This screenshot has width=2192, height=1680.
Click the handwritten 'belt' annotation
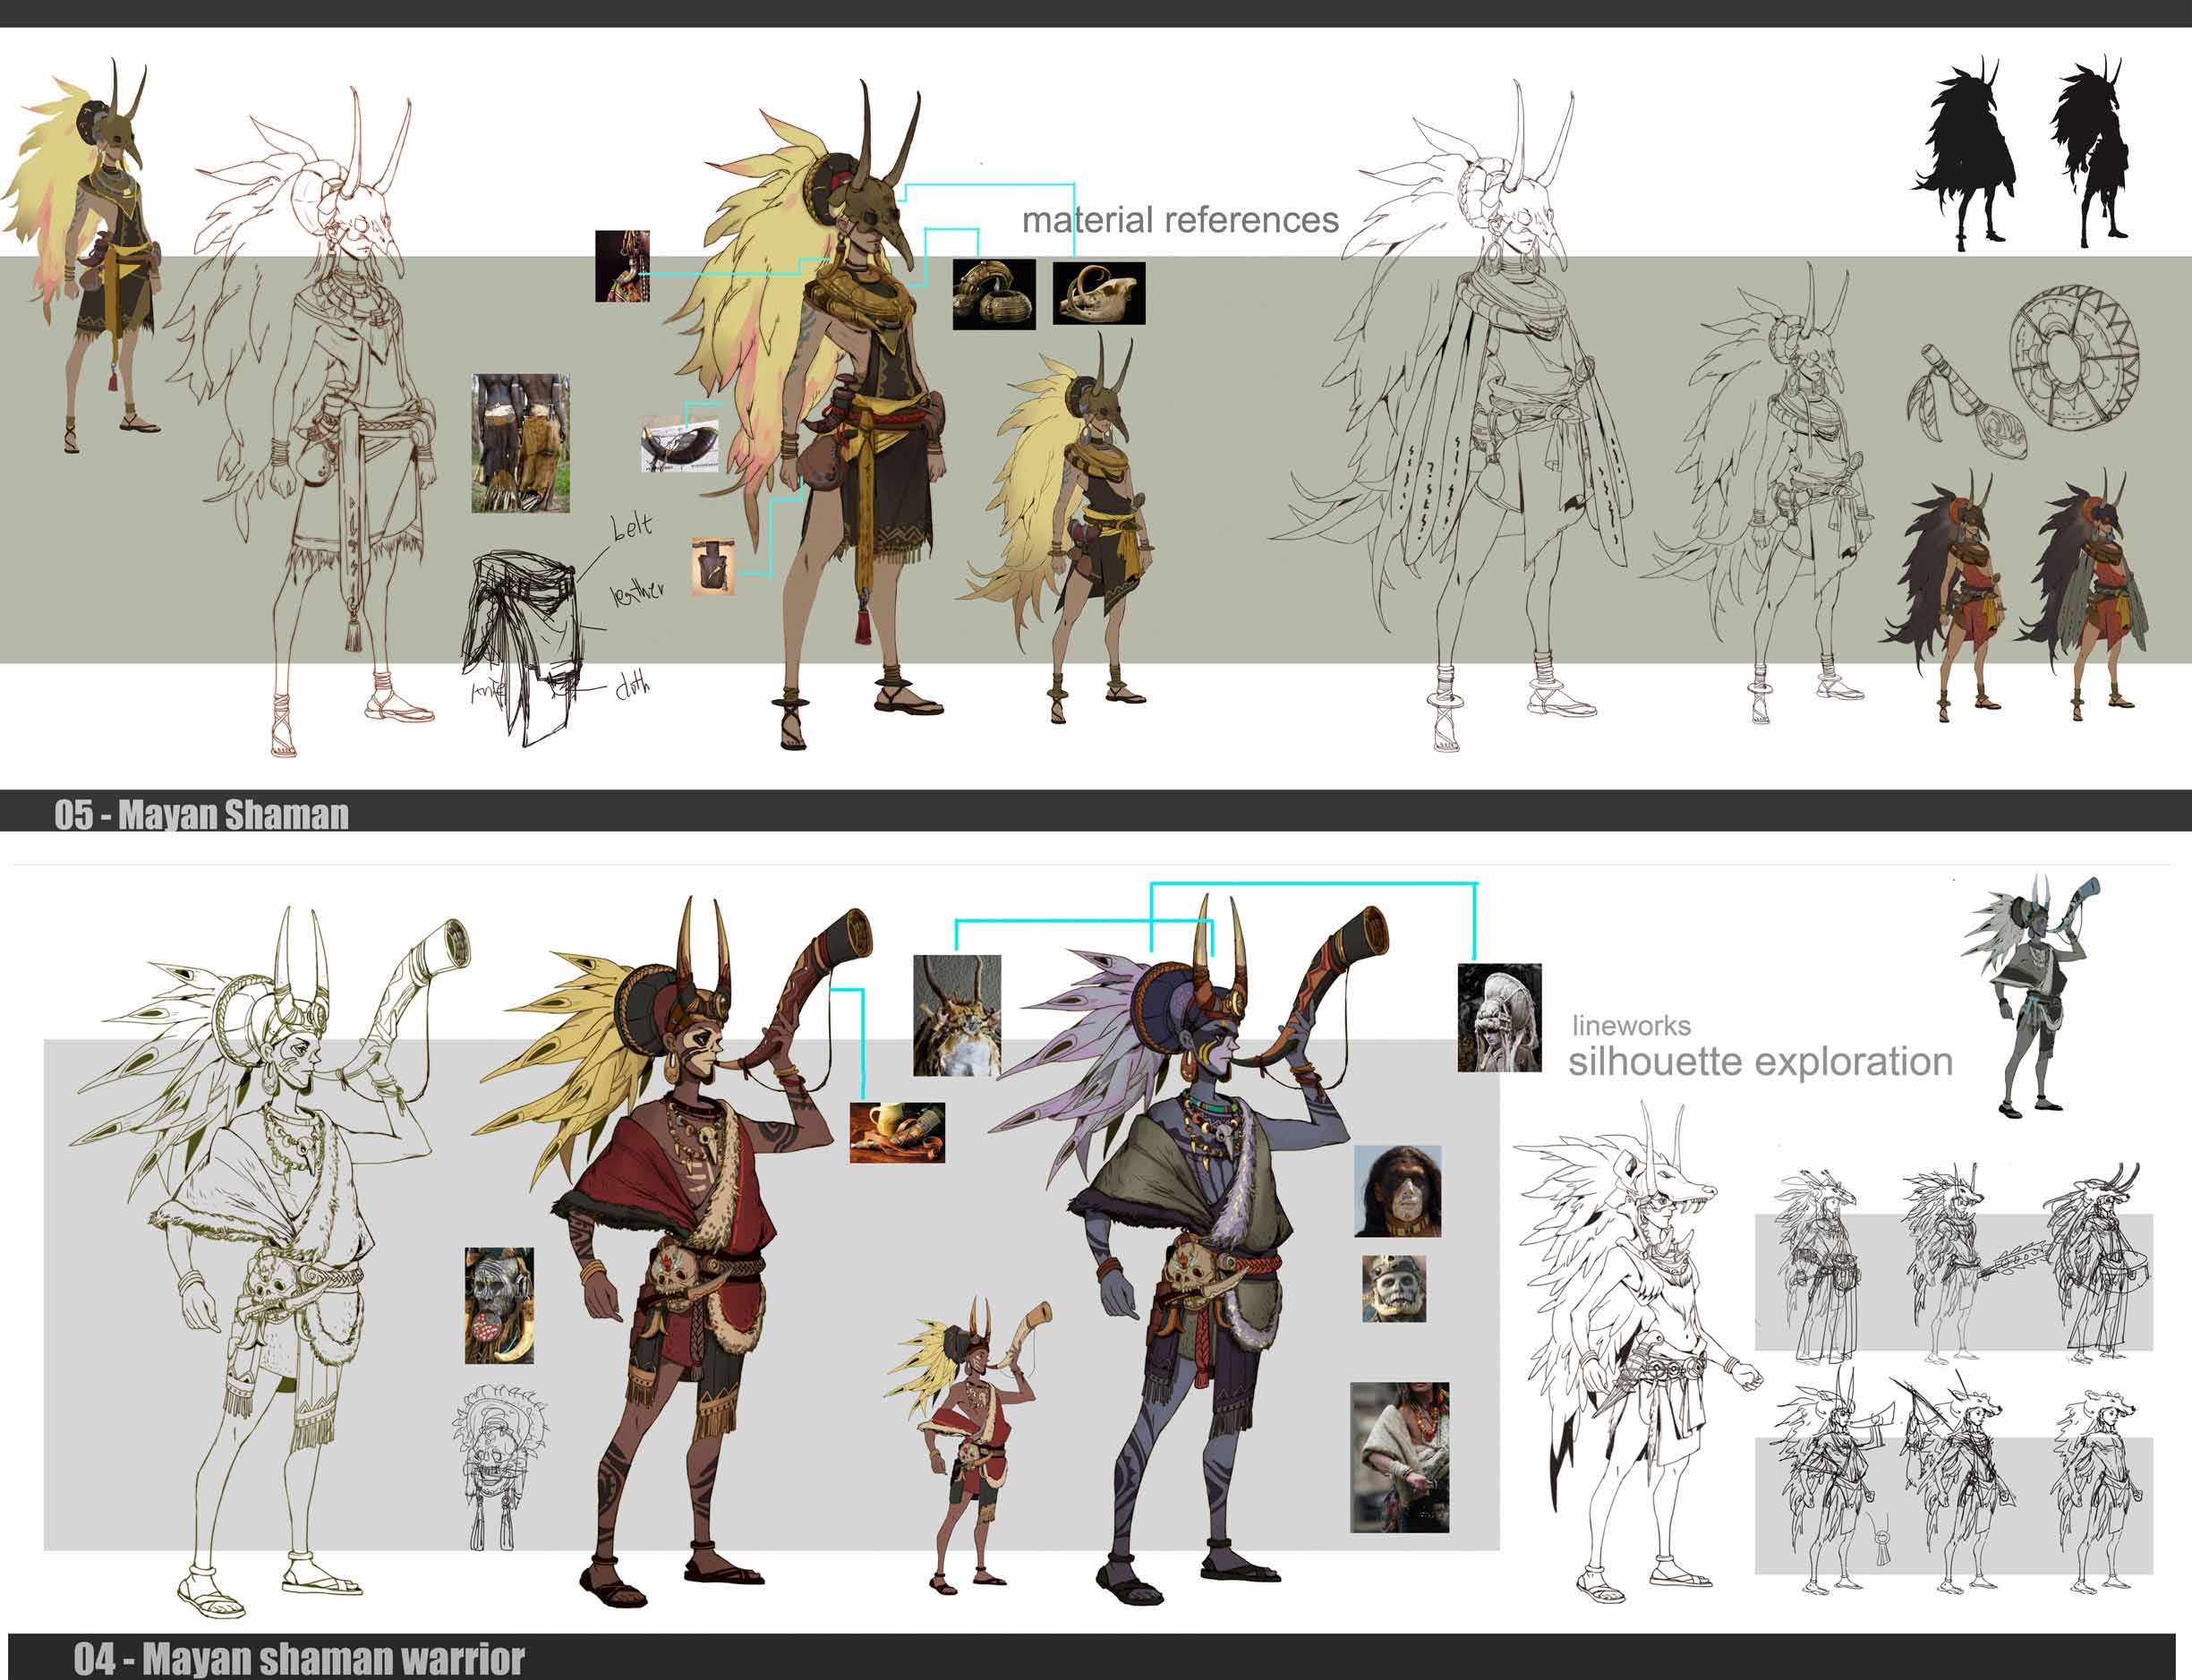631,525
